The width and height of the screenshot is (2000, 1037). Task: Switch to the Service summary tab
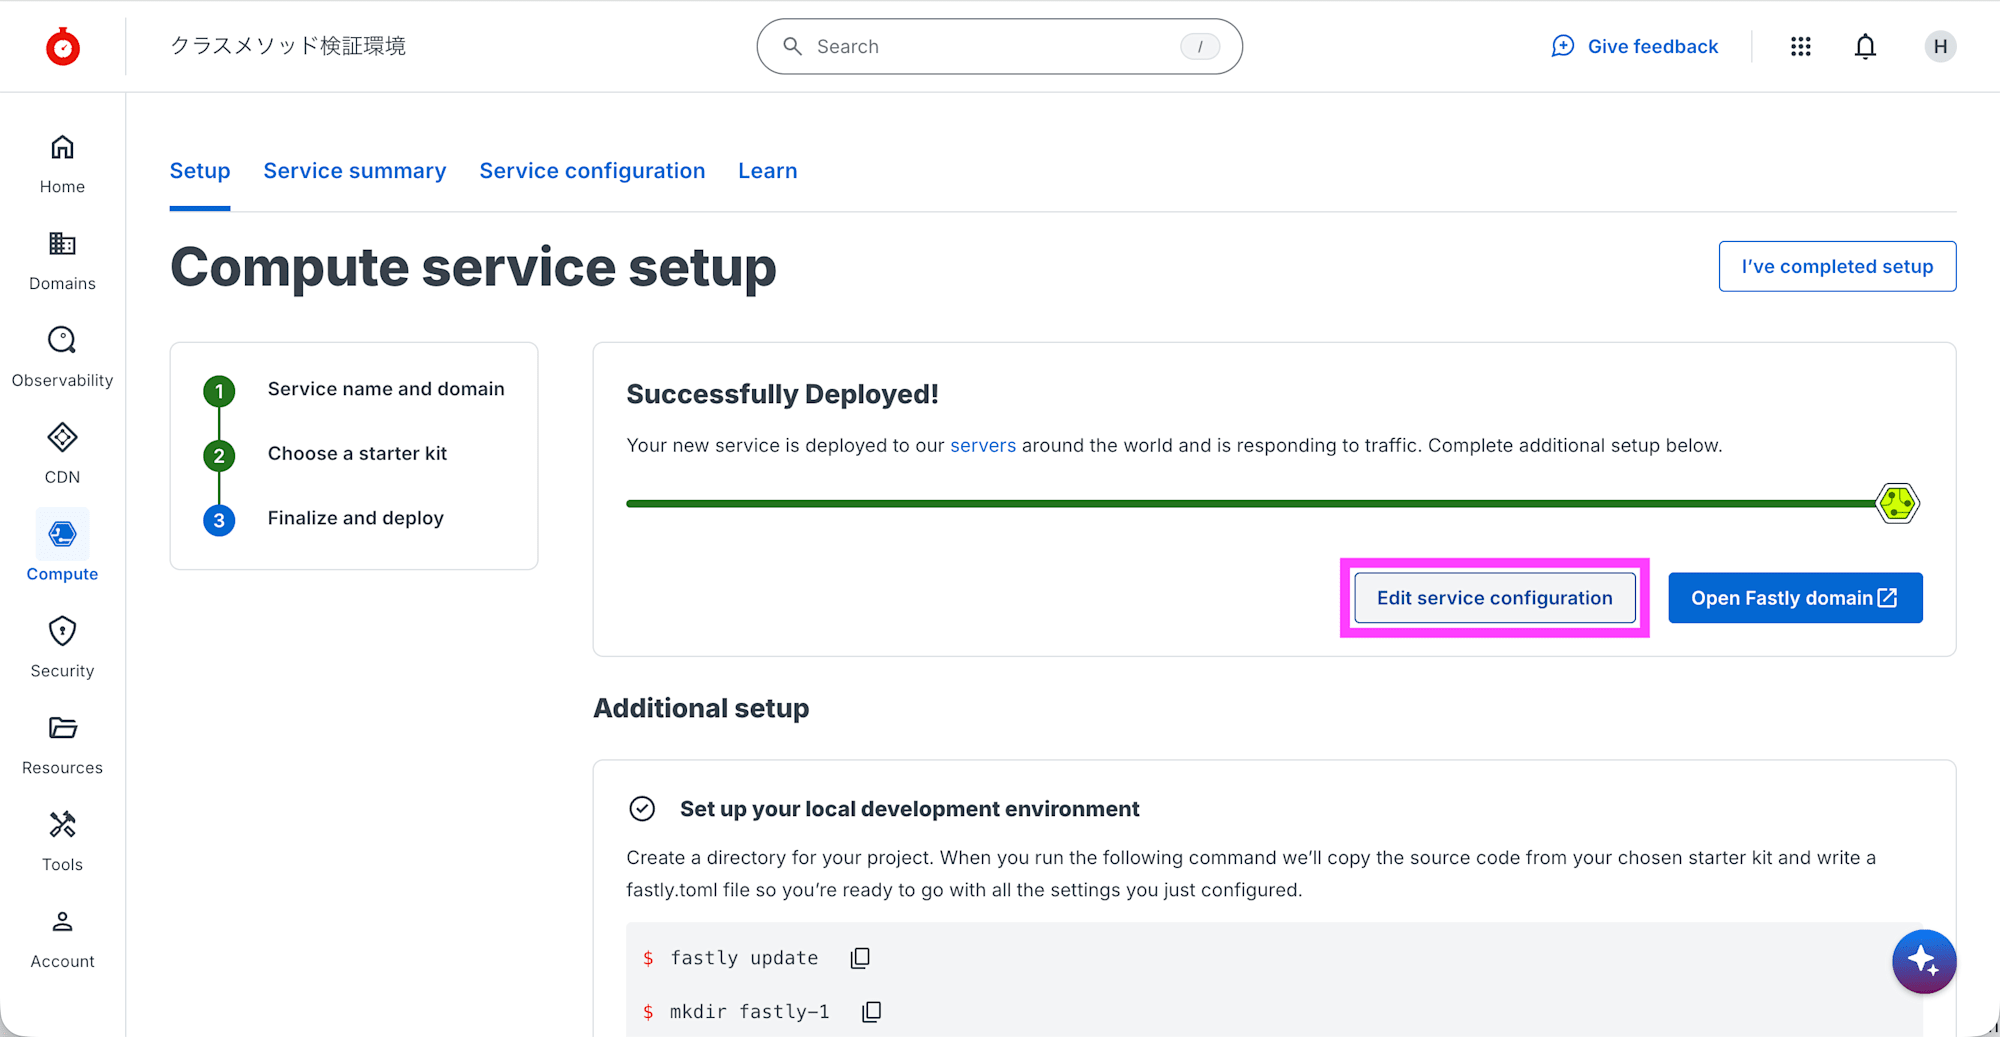pyautogui.click(x=355, y=171)
